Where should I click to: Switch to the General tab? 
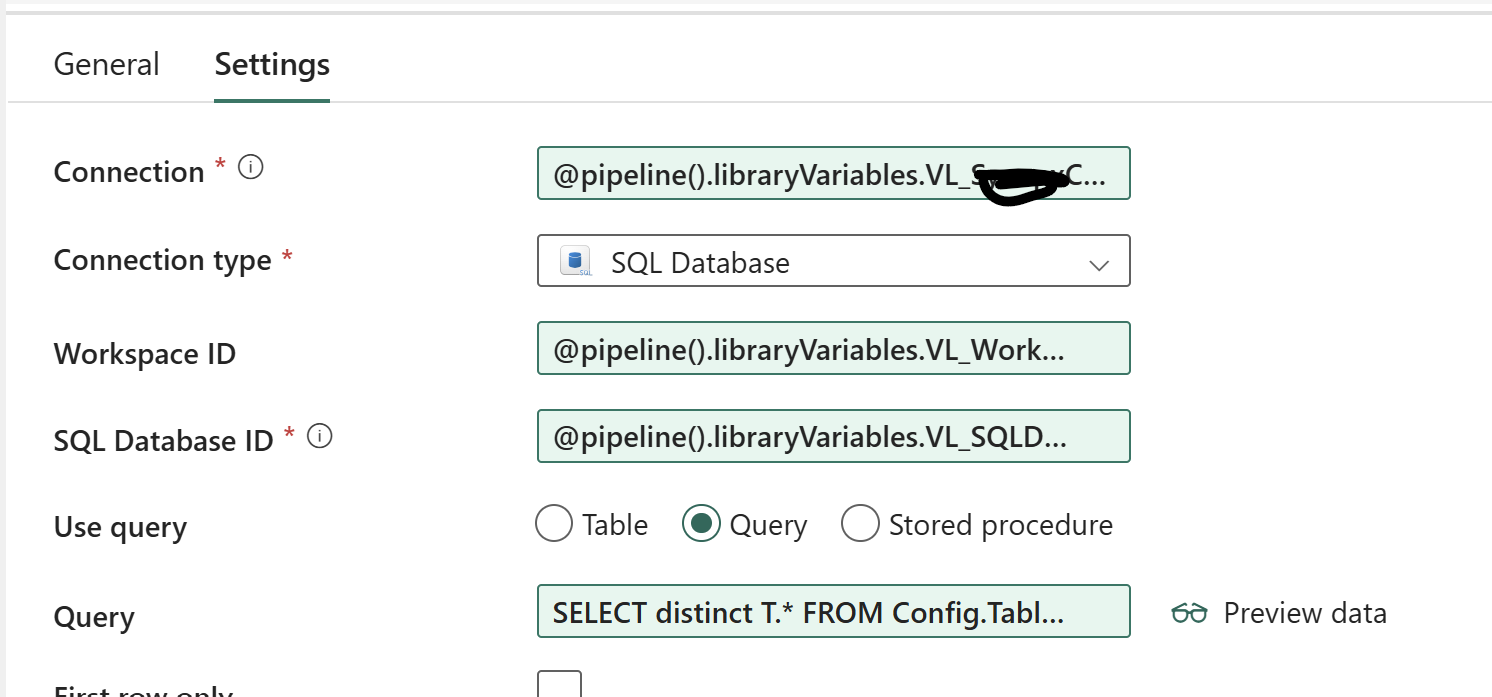(106, 64)
